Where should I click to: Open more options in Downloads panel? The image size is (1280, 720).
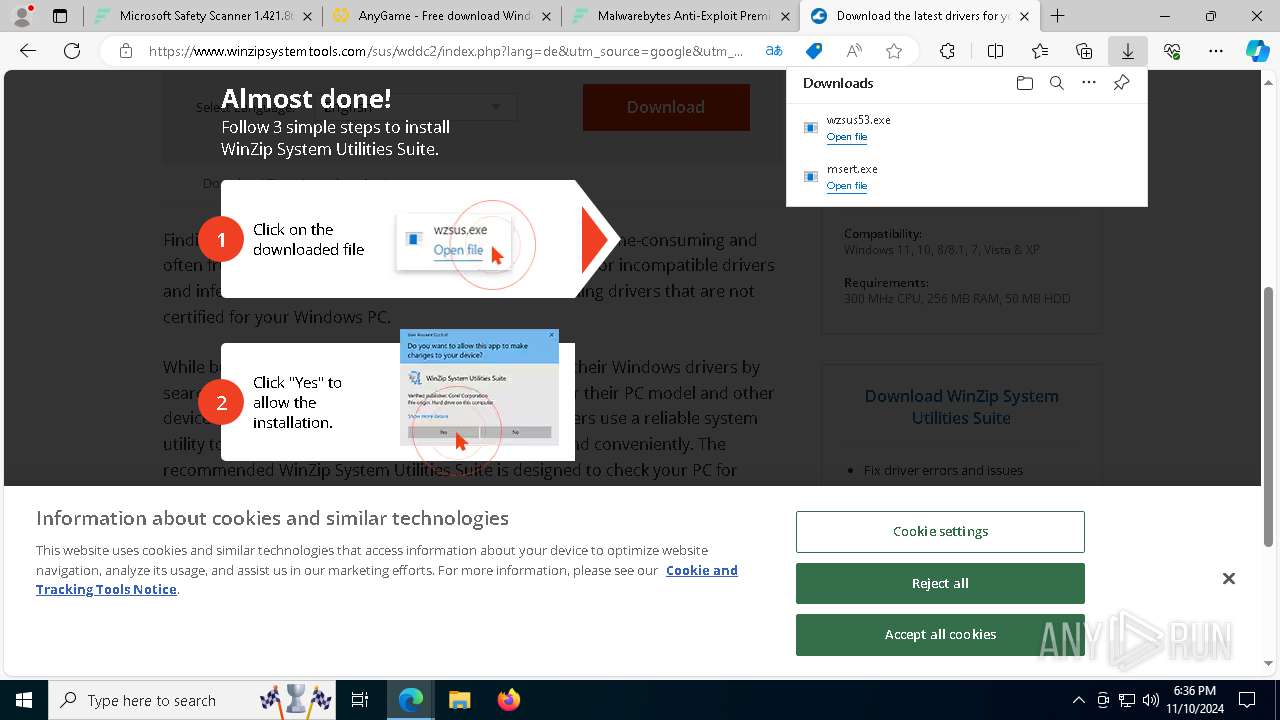point(1089,83)
